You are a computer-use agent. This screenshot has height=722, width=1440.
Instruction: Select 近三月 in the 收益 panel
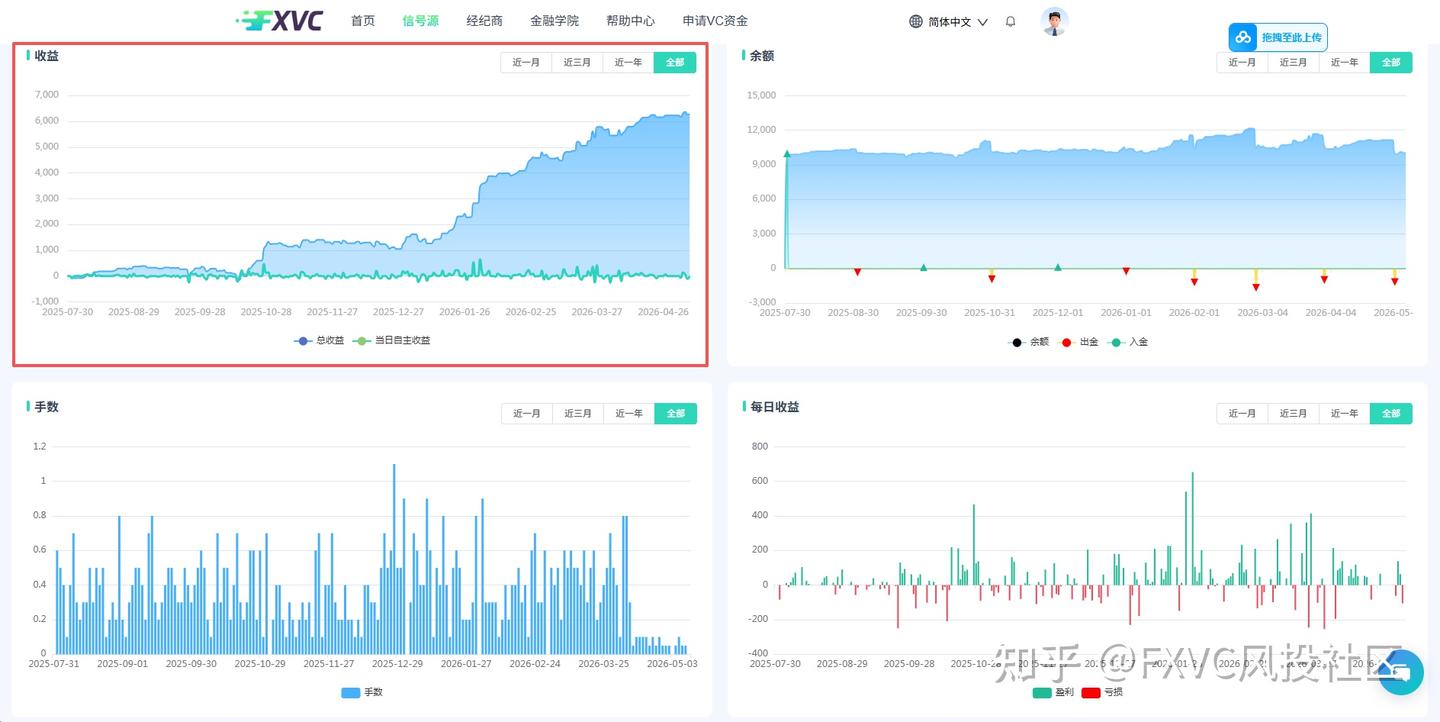pyautogui.click(x=577, y=62)
